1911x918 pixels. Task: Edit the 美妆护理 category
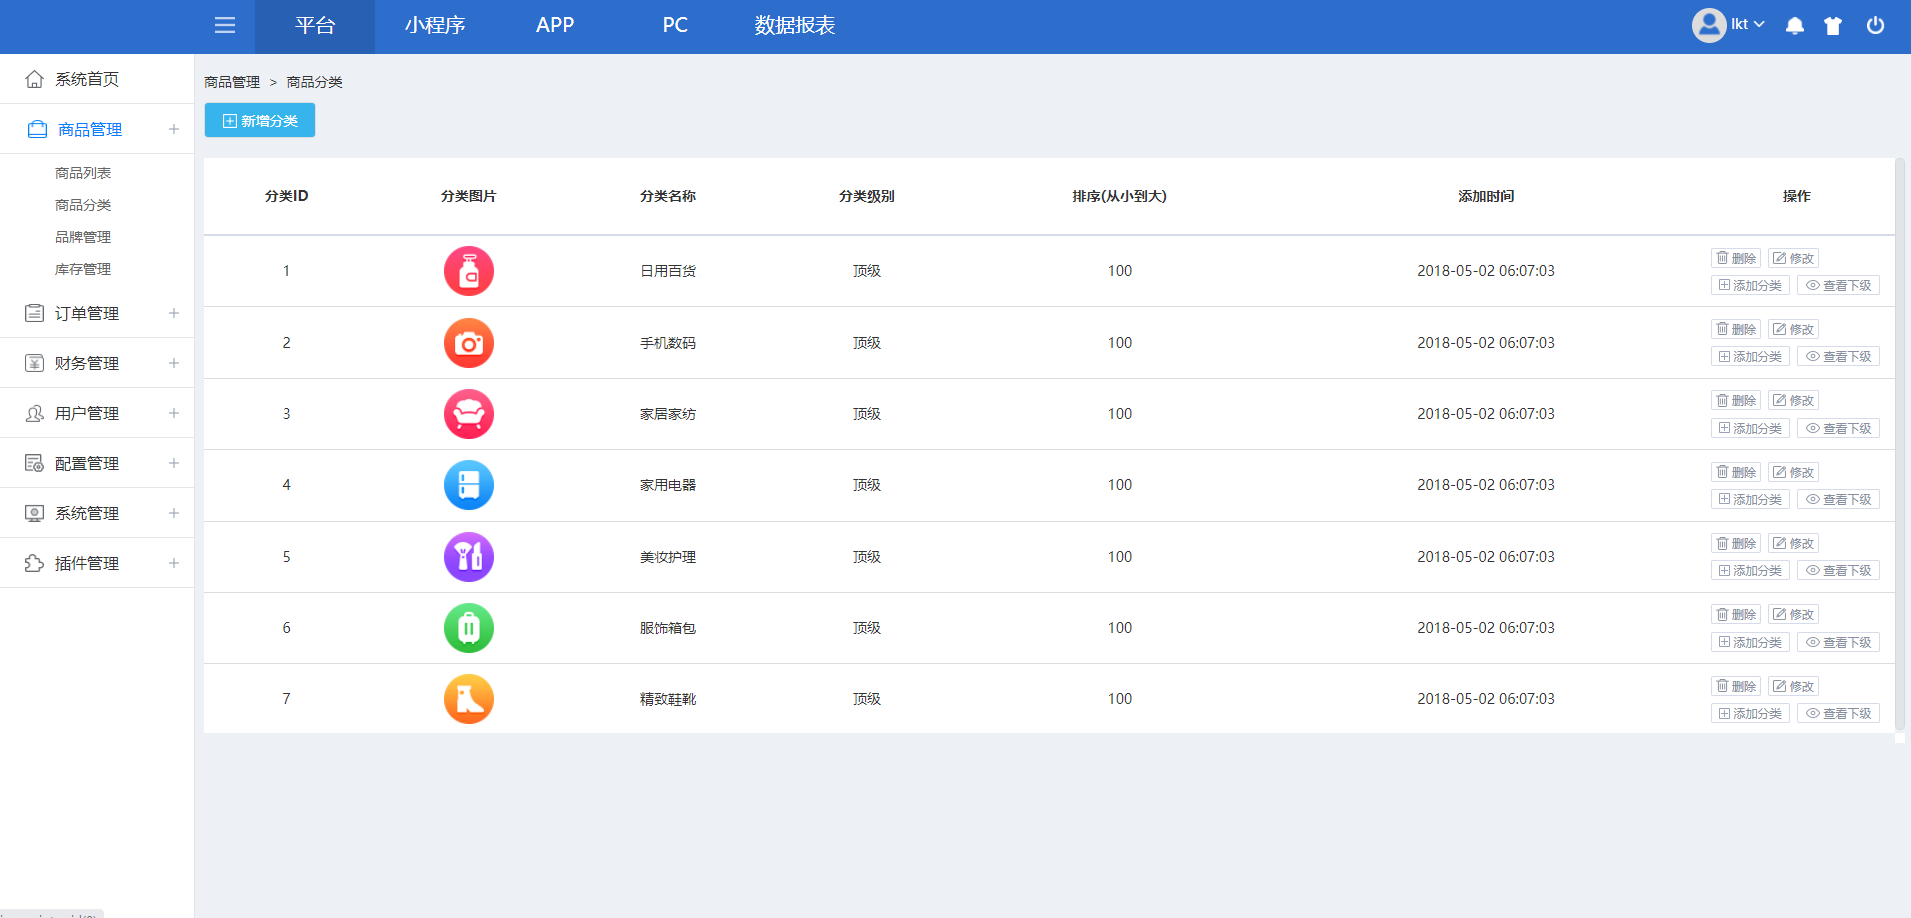click(x=1793, y=543)
